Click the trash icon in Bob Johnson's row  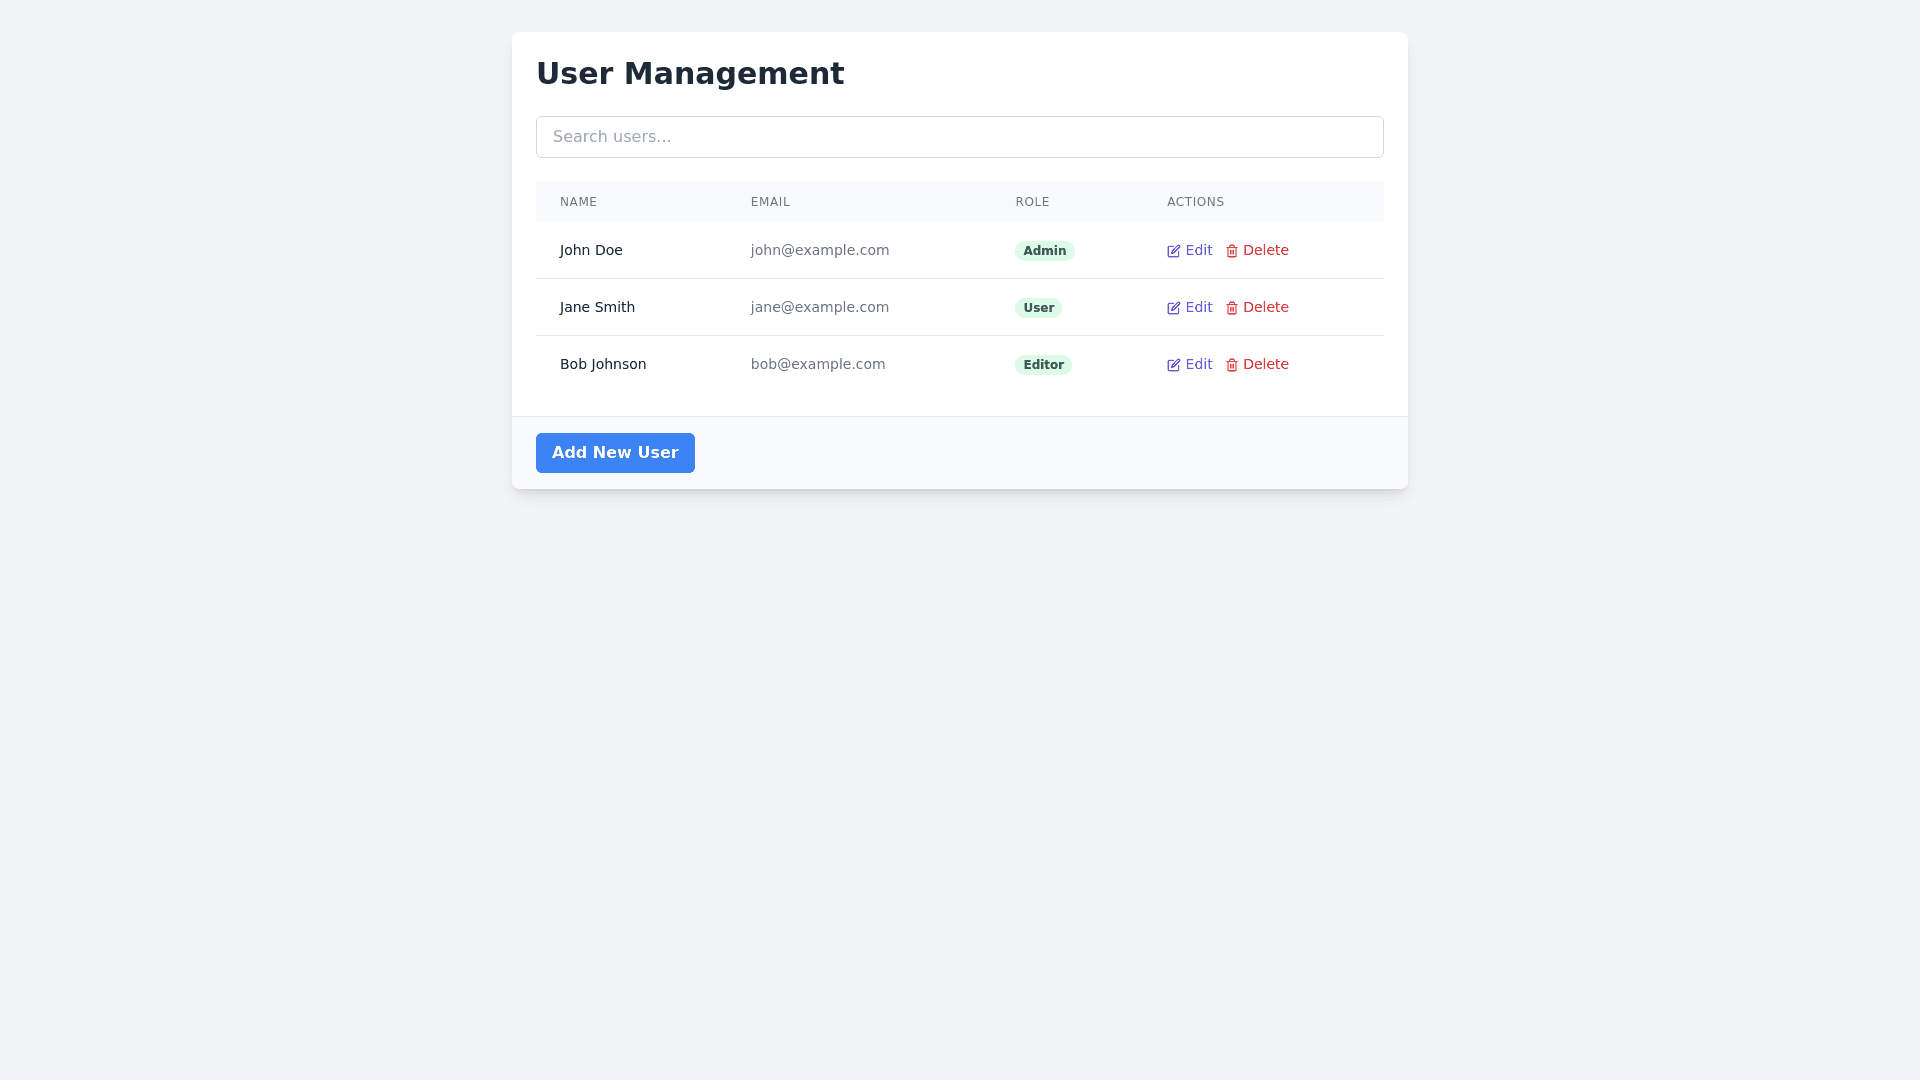tap(1232, 365)
